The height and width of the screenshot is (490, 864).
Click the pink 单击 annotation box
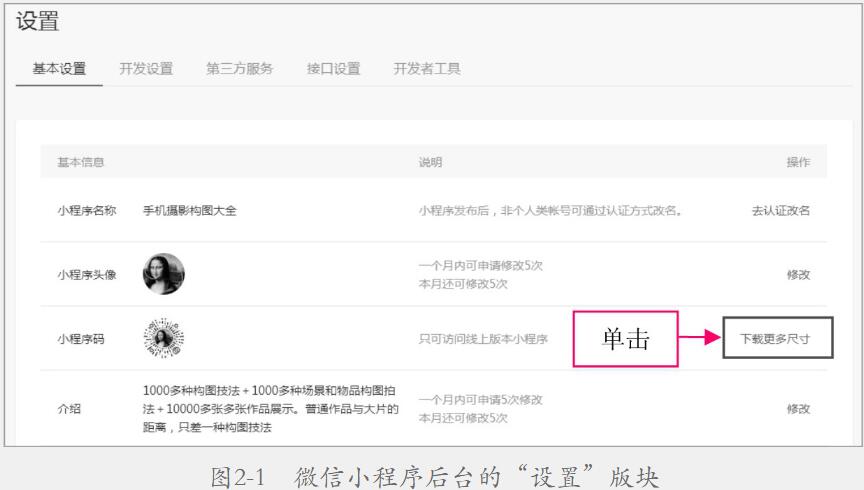click(x=625, y=339)
